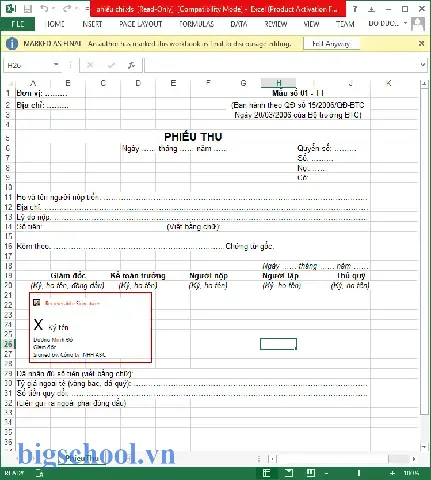Click inside the Name Box field
The image size is (431, 480).
pyautogui.click(x=28, y=65)
